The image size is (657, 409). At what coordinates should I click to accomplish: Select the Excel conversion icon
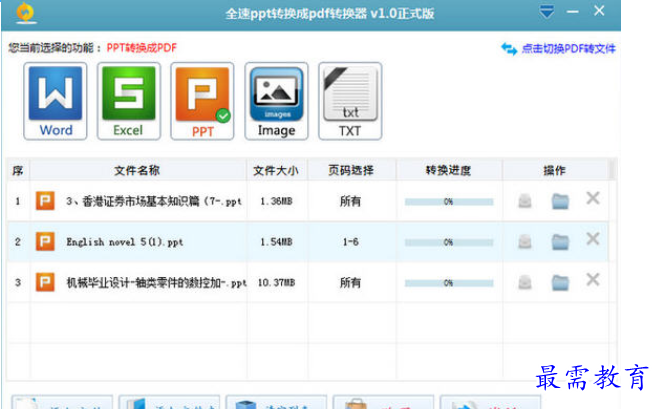coord(129,101)
